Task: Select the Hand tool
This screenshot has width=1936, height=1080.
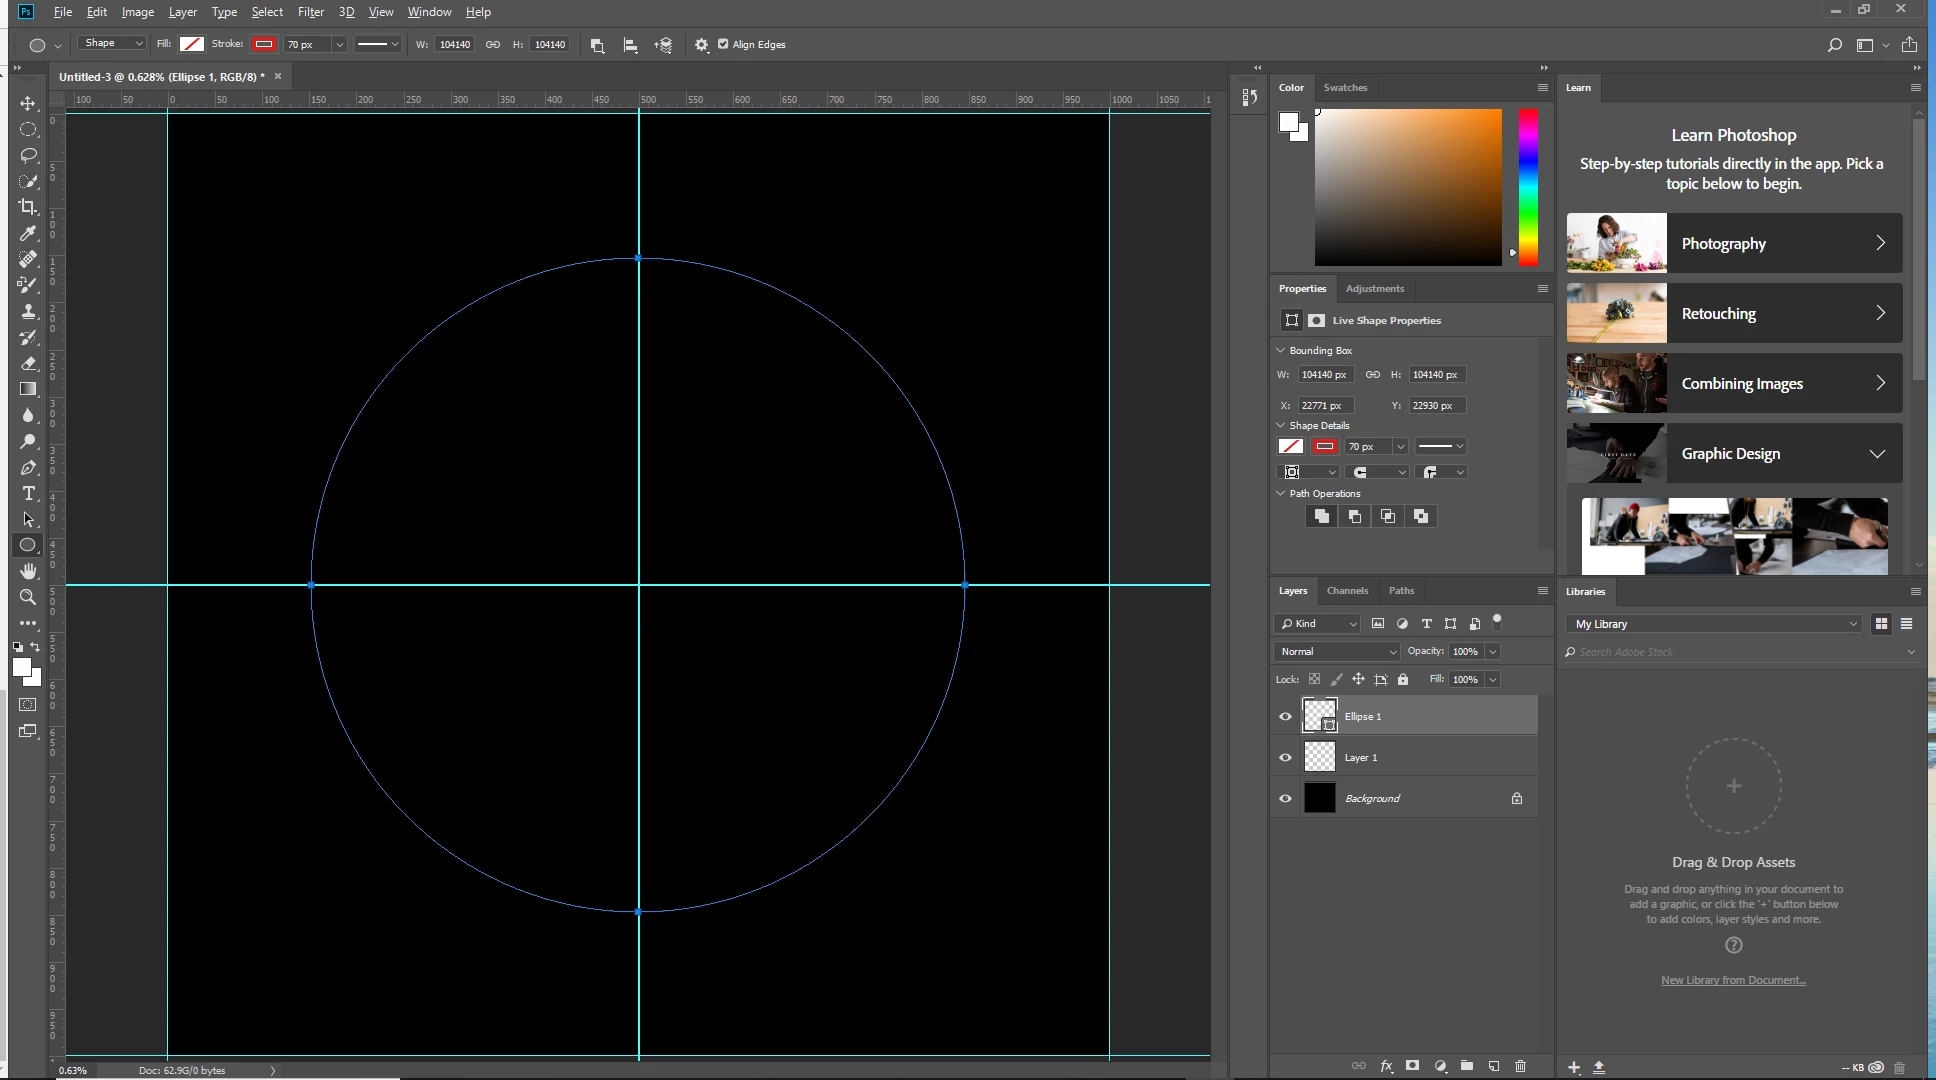Action: (28, 571)
